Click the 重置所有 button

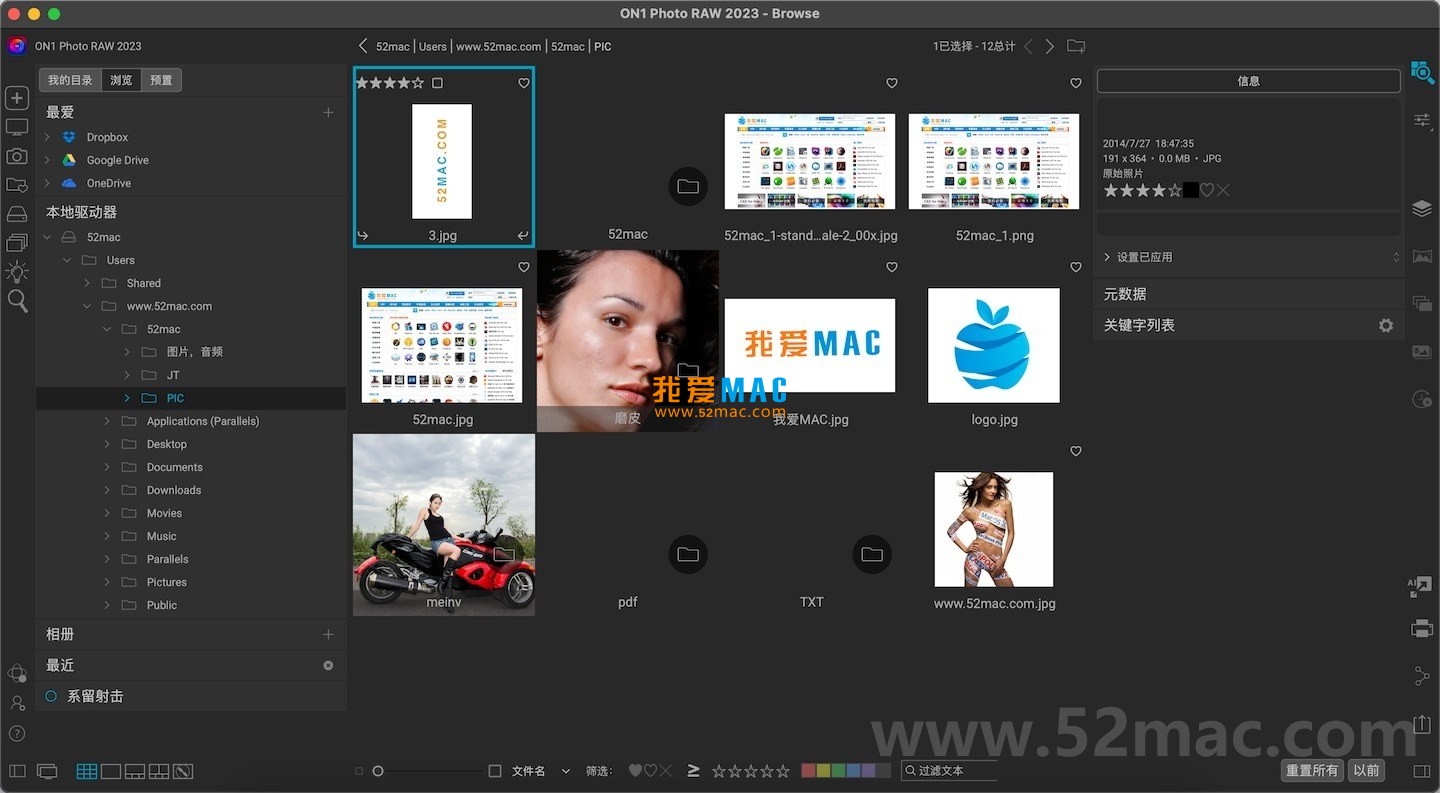pyautogui.click(x=1311, y=771)
